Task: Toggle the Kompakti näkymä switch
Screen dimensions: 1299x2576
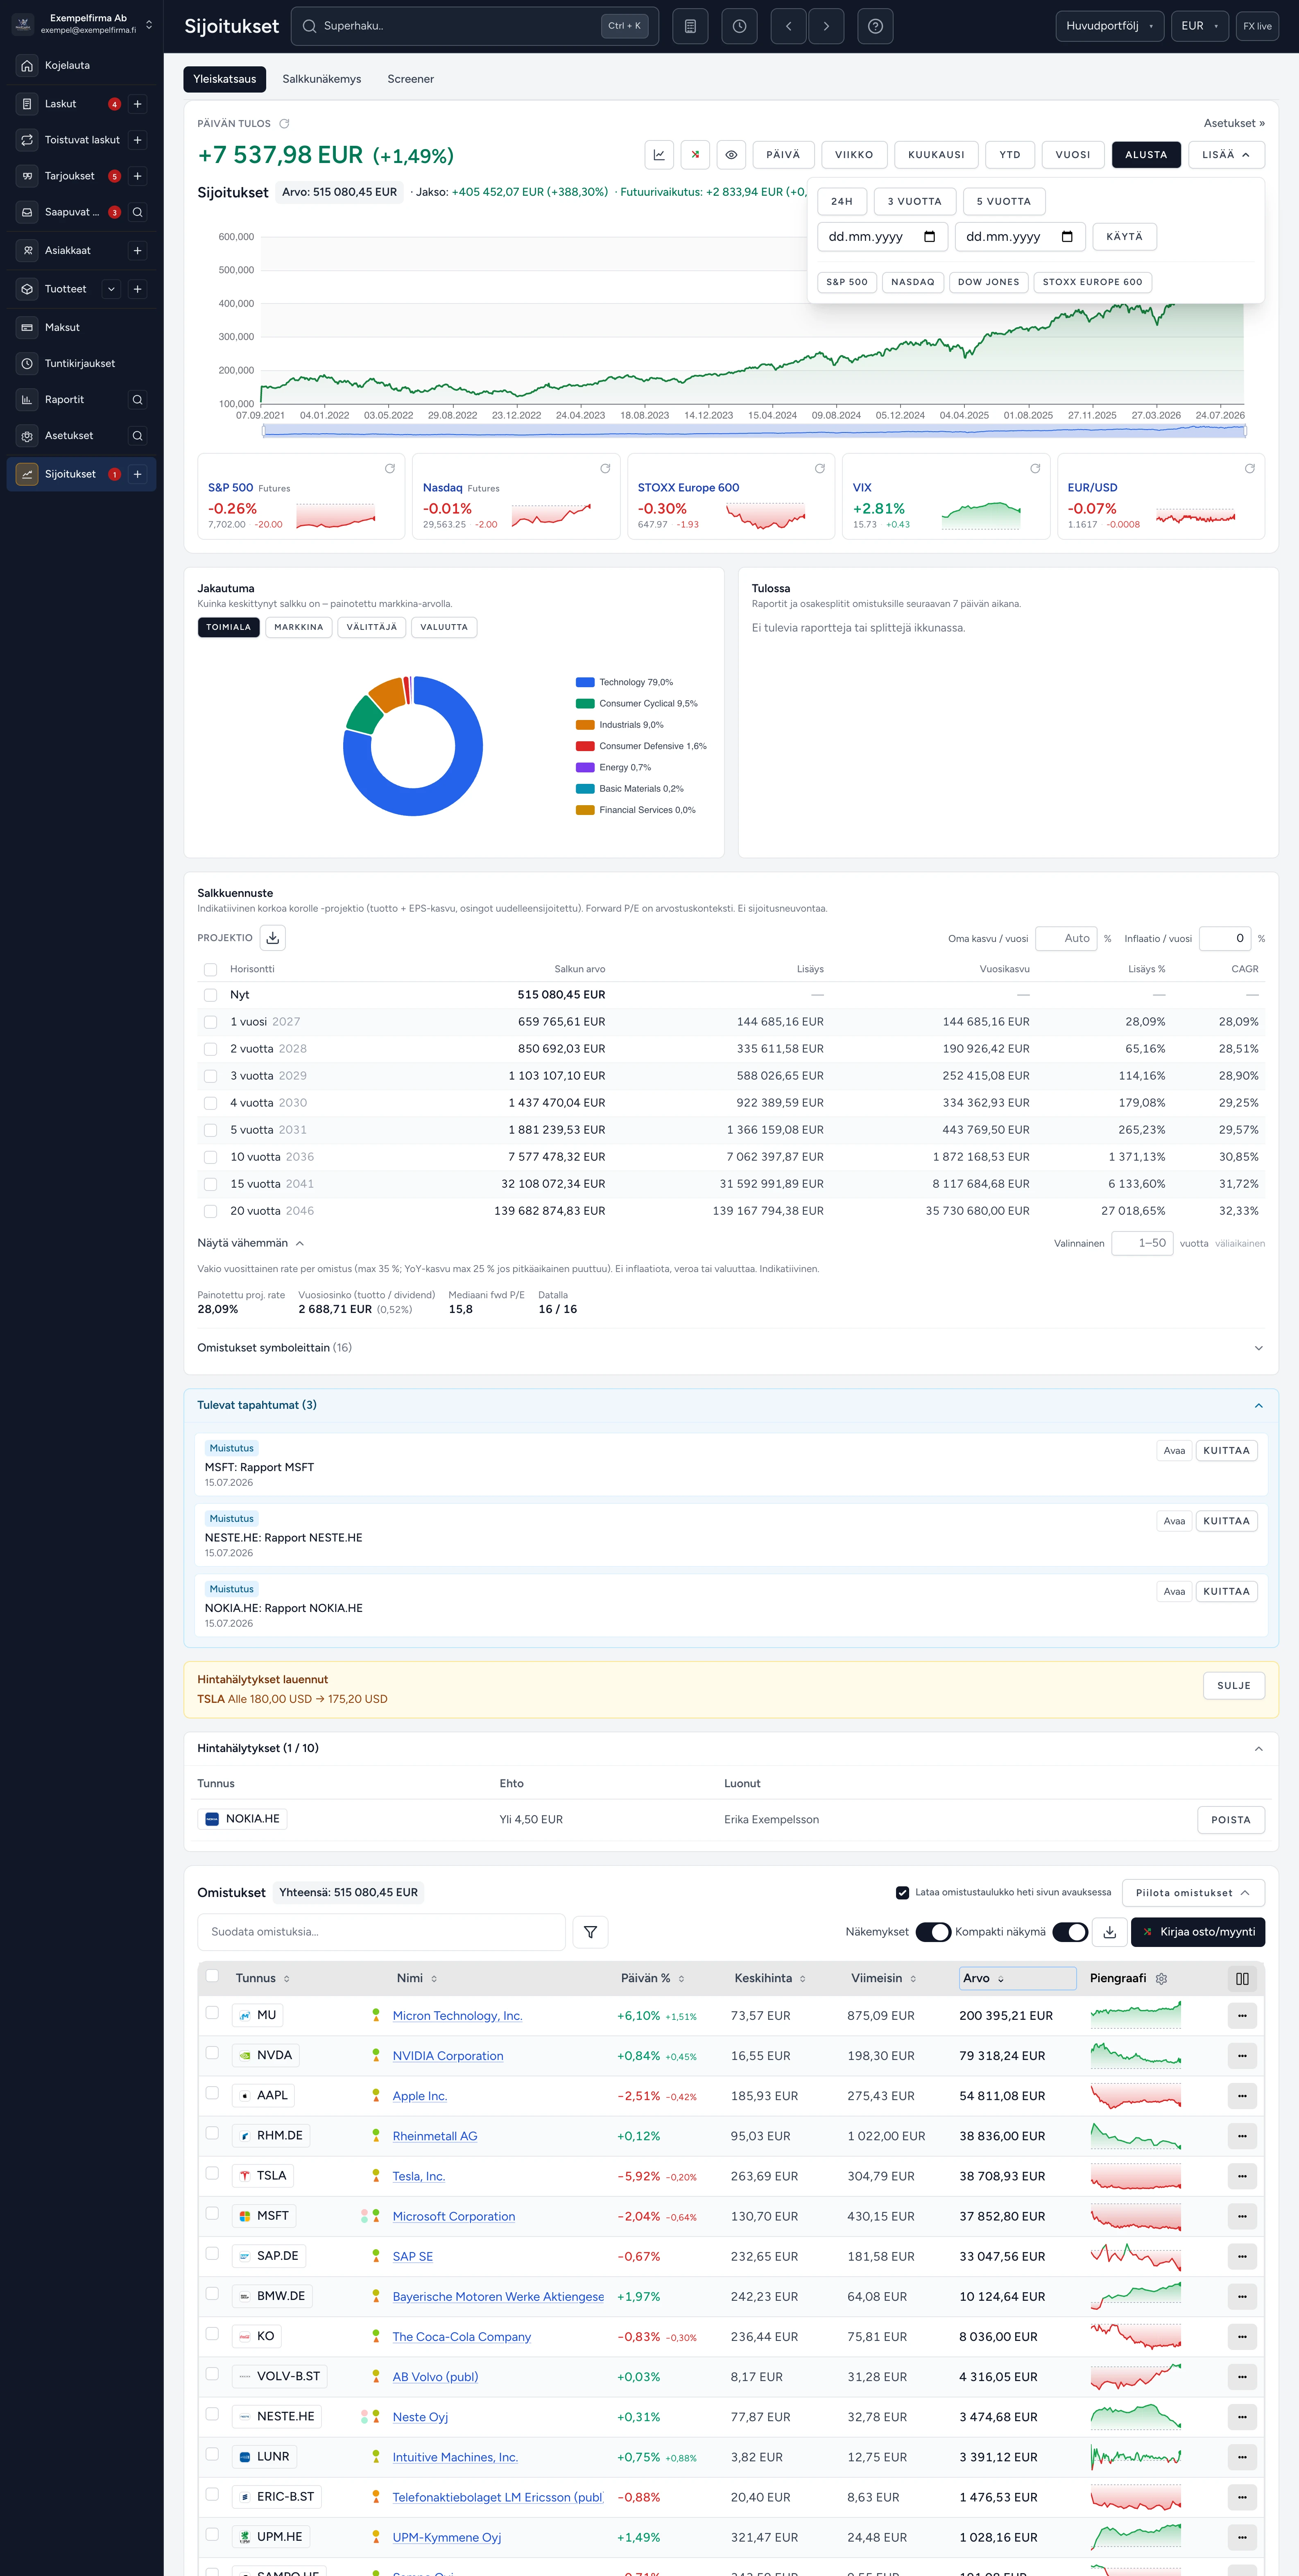Action: (1070, 1932)
